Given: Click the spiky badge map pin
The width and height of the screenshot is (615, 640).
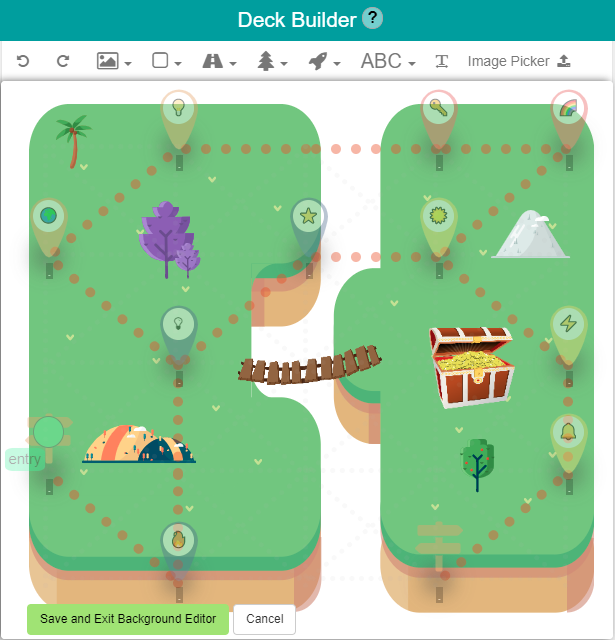Looking at the screenshot, I should (x=439, y=227).
